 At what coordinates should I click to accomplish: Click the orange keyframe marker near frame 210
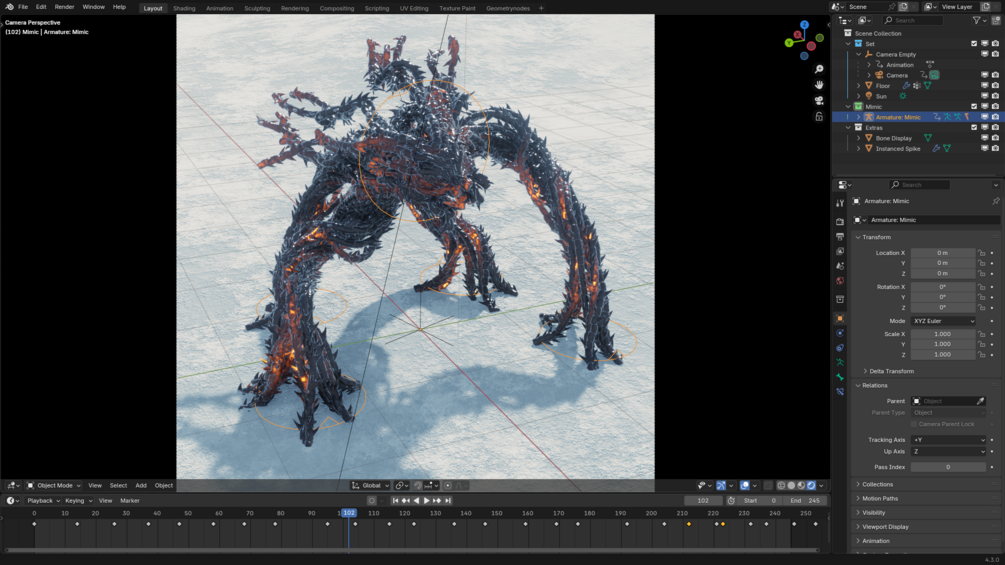click(x=689, y=524)
